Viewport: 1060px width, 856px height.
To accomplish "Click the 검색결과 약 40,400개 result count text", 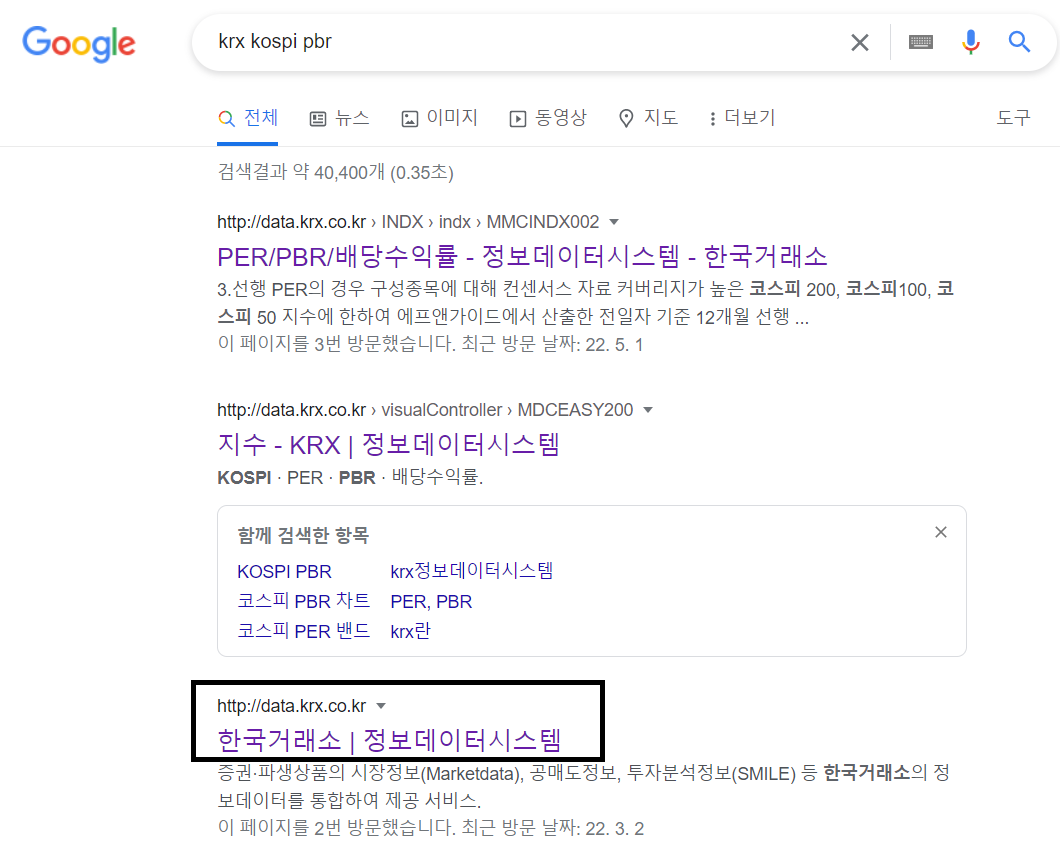I will pos(335,172).
